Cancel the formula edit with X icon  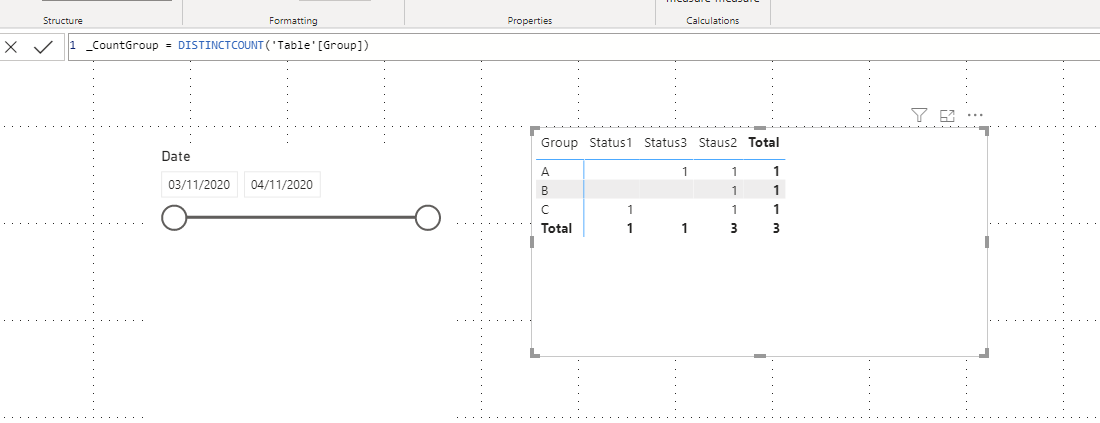[11, 47]
